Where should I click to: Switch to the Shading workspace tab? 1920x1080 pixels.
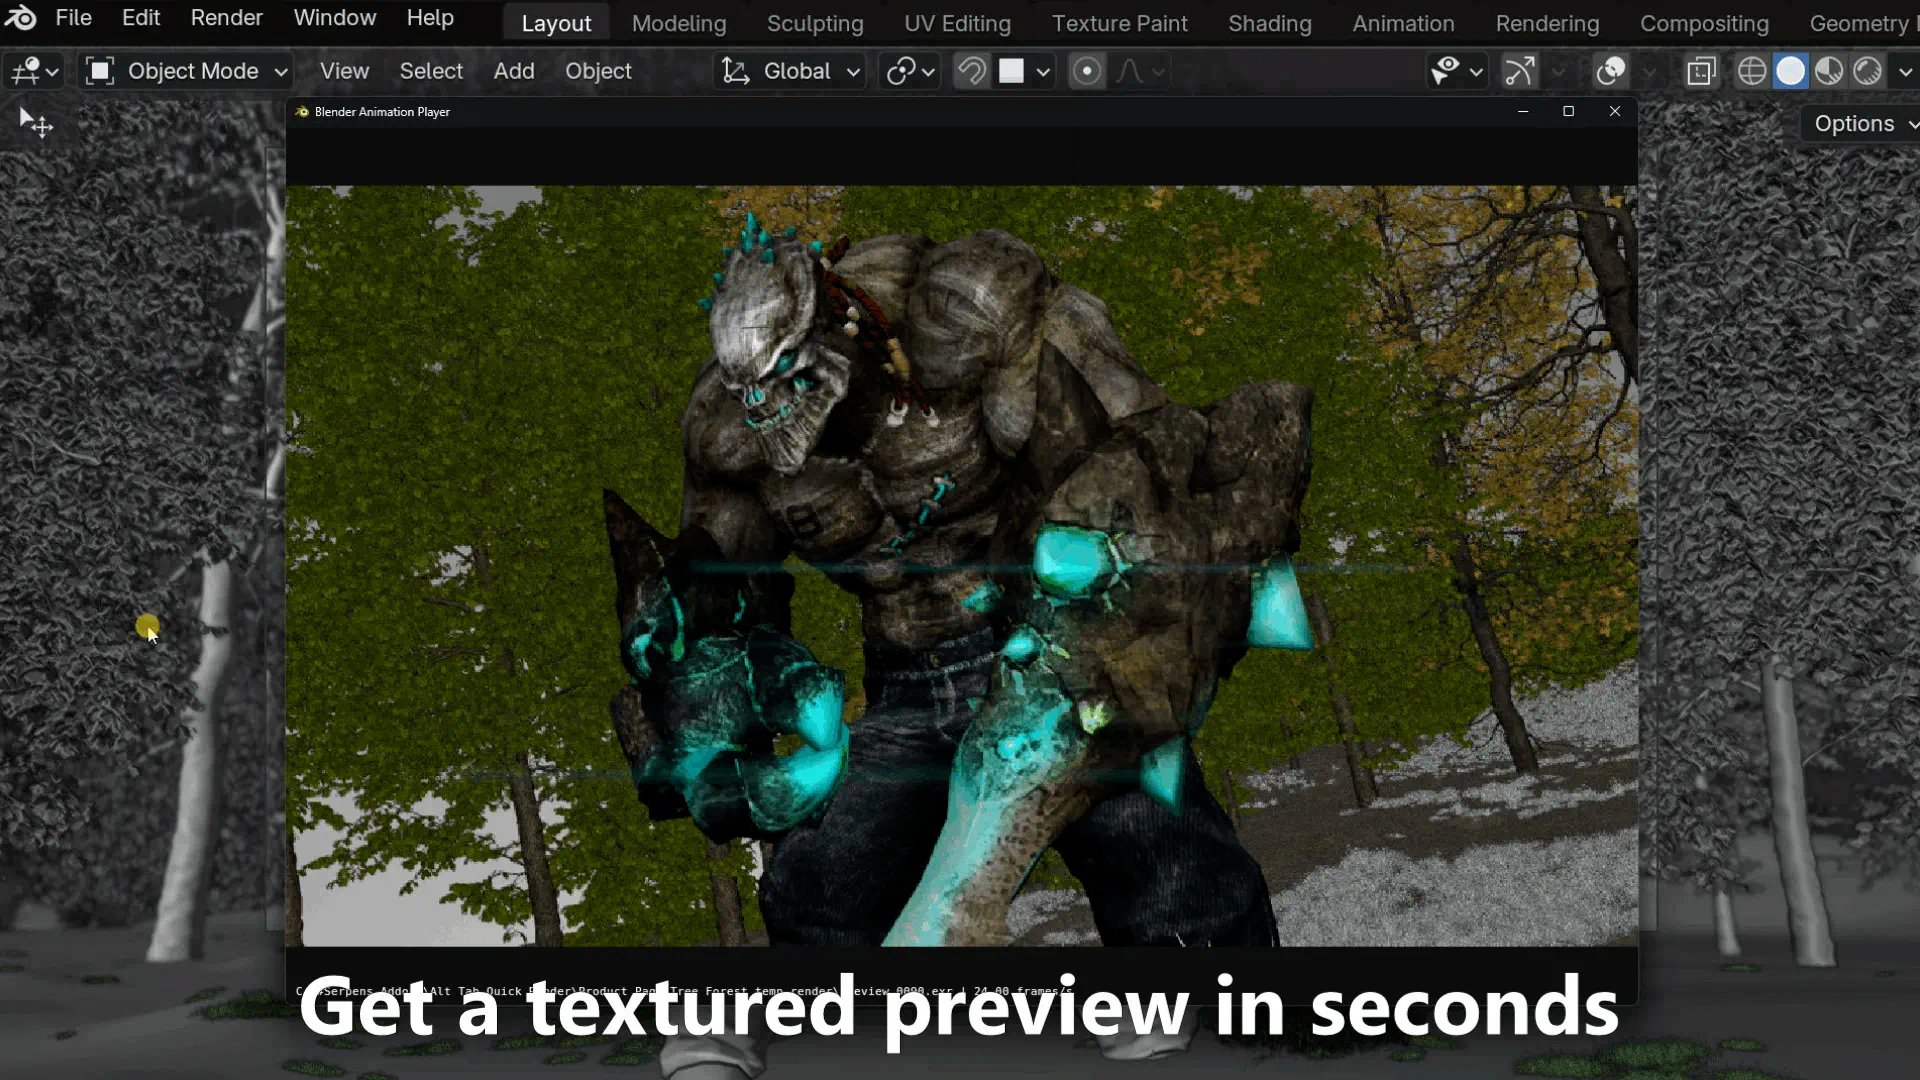pos(1269,22)
